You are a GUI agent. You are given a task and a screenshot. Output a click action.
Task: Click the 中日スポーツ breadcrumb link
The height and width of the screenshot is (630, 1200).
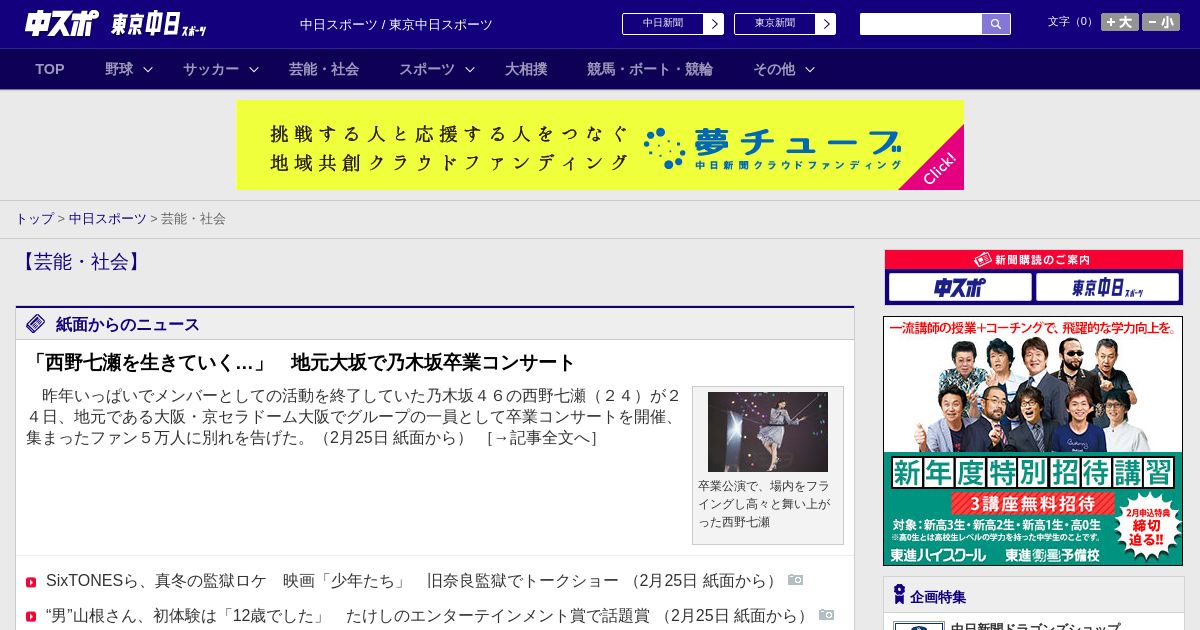pos(108,219)
